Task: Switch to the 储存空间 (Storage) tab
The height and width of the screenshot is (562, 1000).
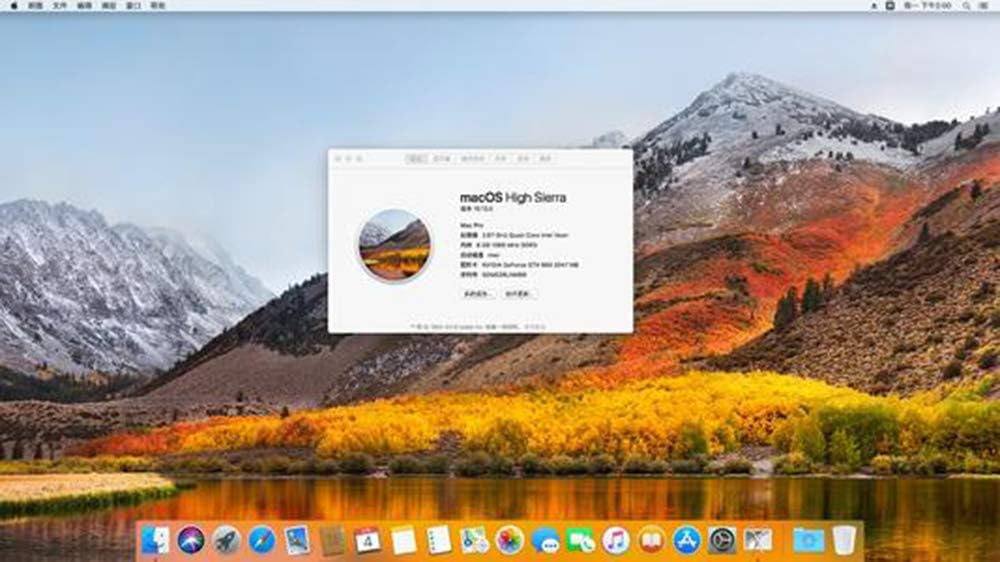Action: [x=473, y=158]
